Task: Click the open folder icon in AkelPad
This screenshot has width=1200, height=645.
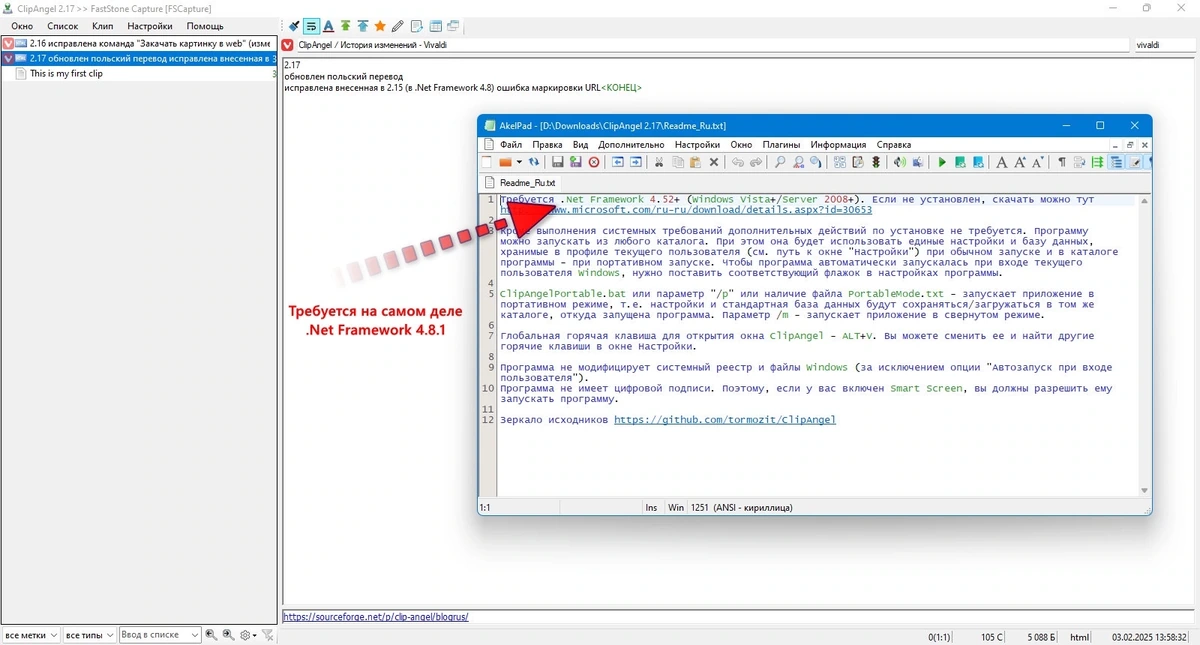Action: coord(505,162)
